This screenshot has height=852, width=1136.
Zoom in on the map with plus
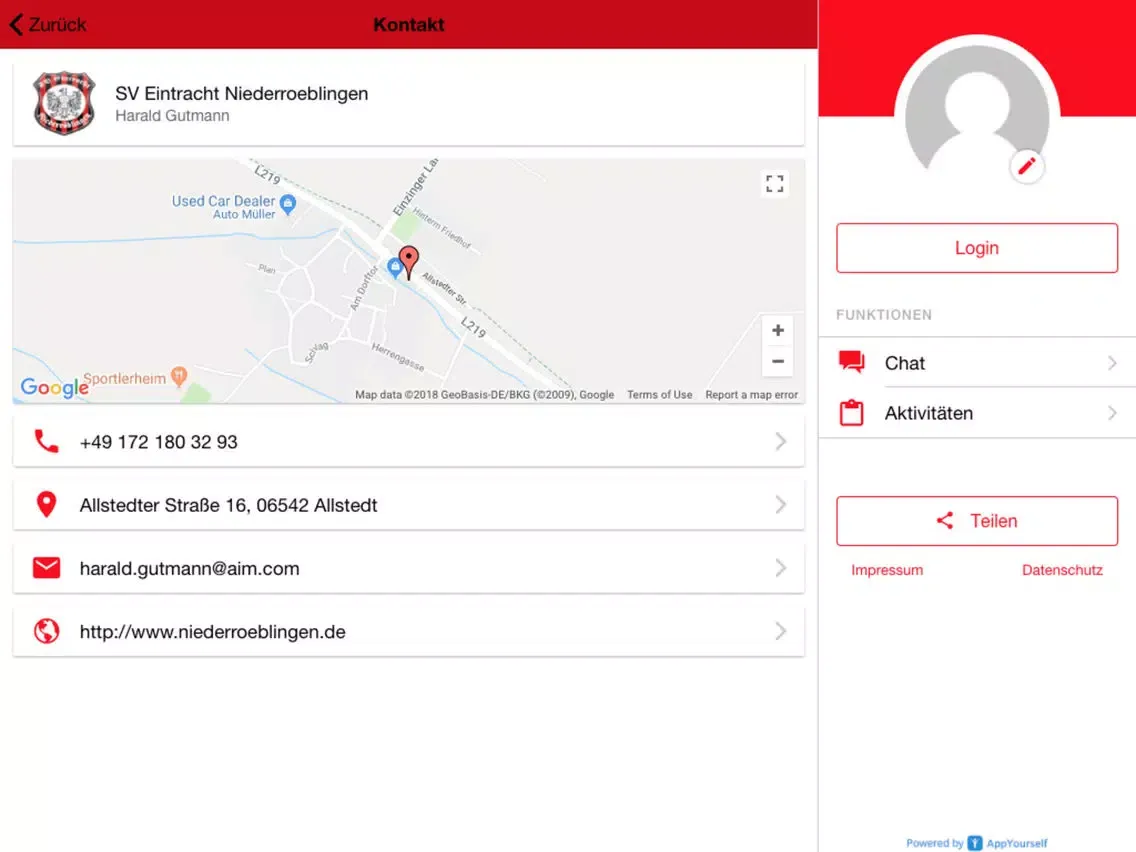click(x=777, y=330)
